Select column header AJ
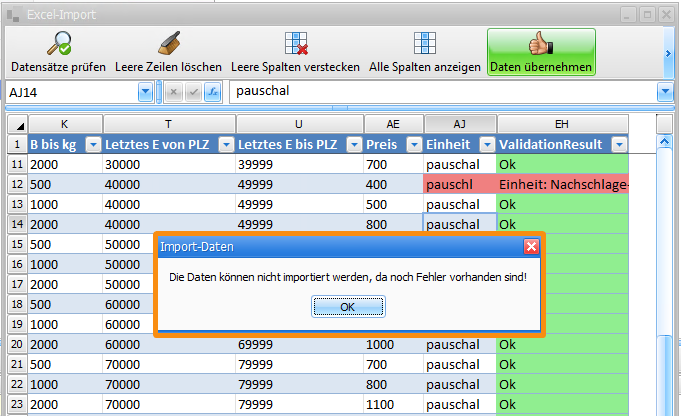This screenshot has height=416, width=681. (x=460, y=124)
